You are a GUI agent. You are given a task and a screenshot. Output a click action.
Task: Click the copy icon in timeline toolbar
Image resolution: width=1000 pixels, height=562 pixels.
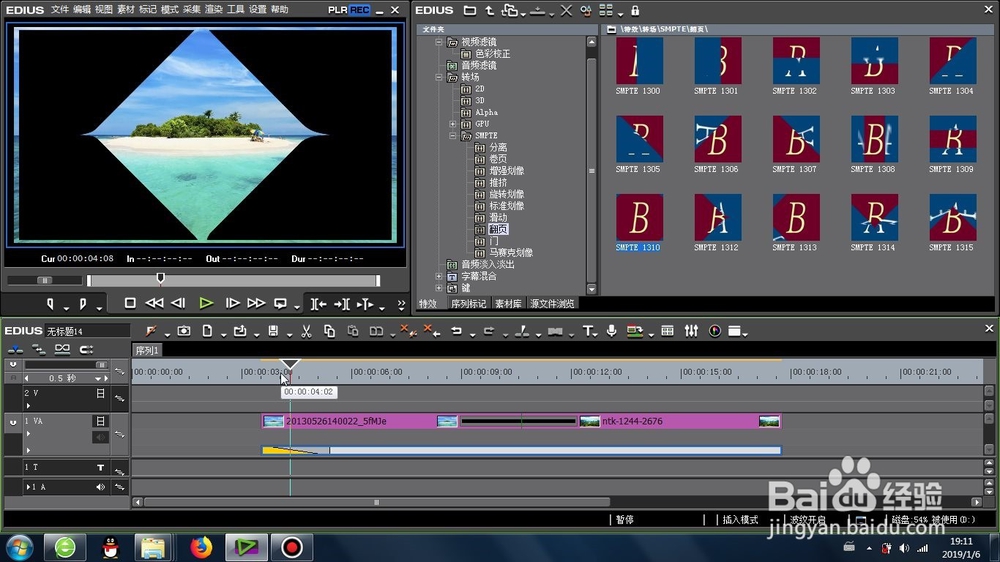[x=329, y=331]
